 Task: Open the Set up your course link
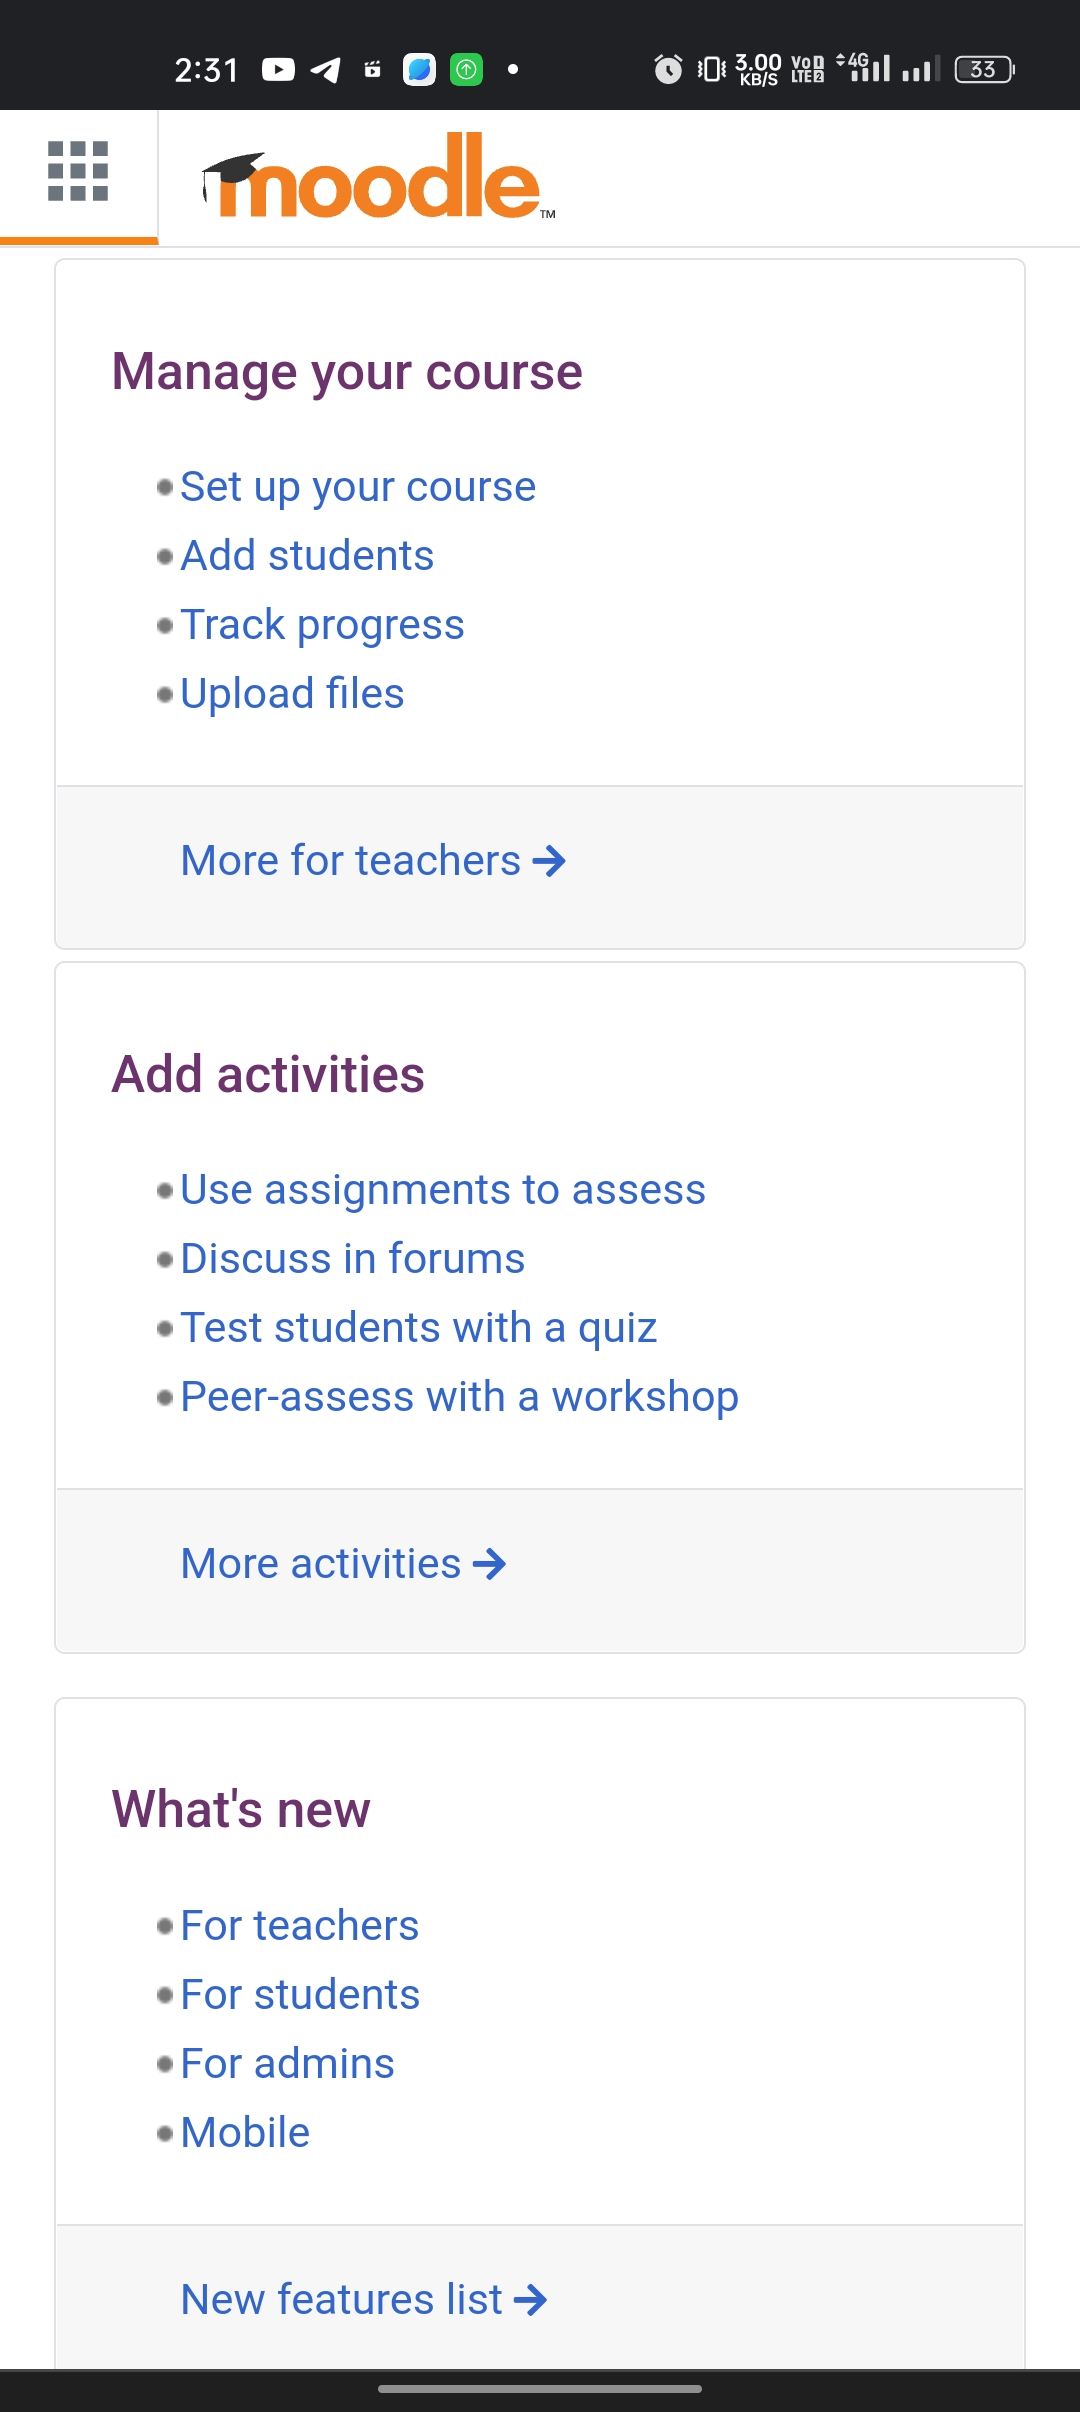pos(358,487)
